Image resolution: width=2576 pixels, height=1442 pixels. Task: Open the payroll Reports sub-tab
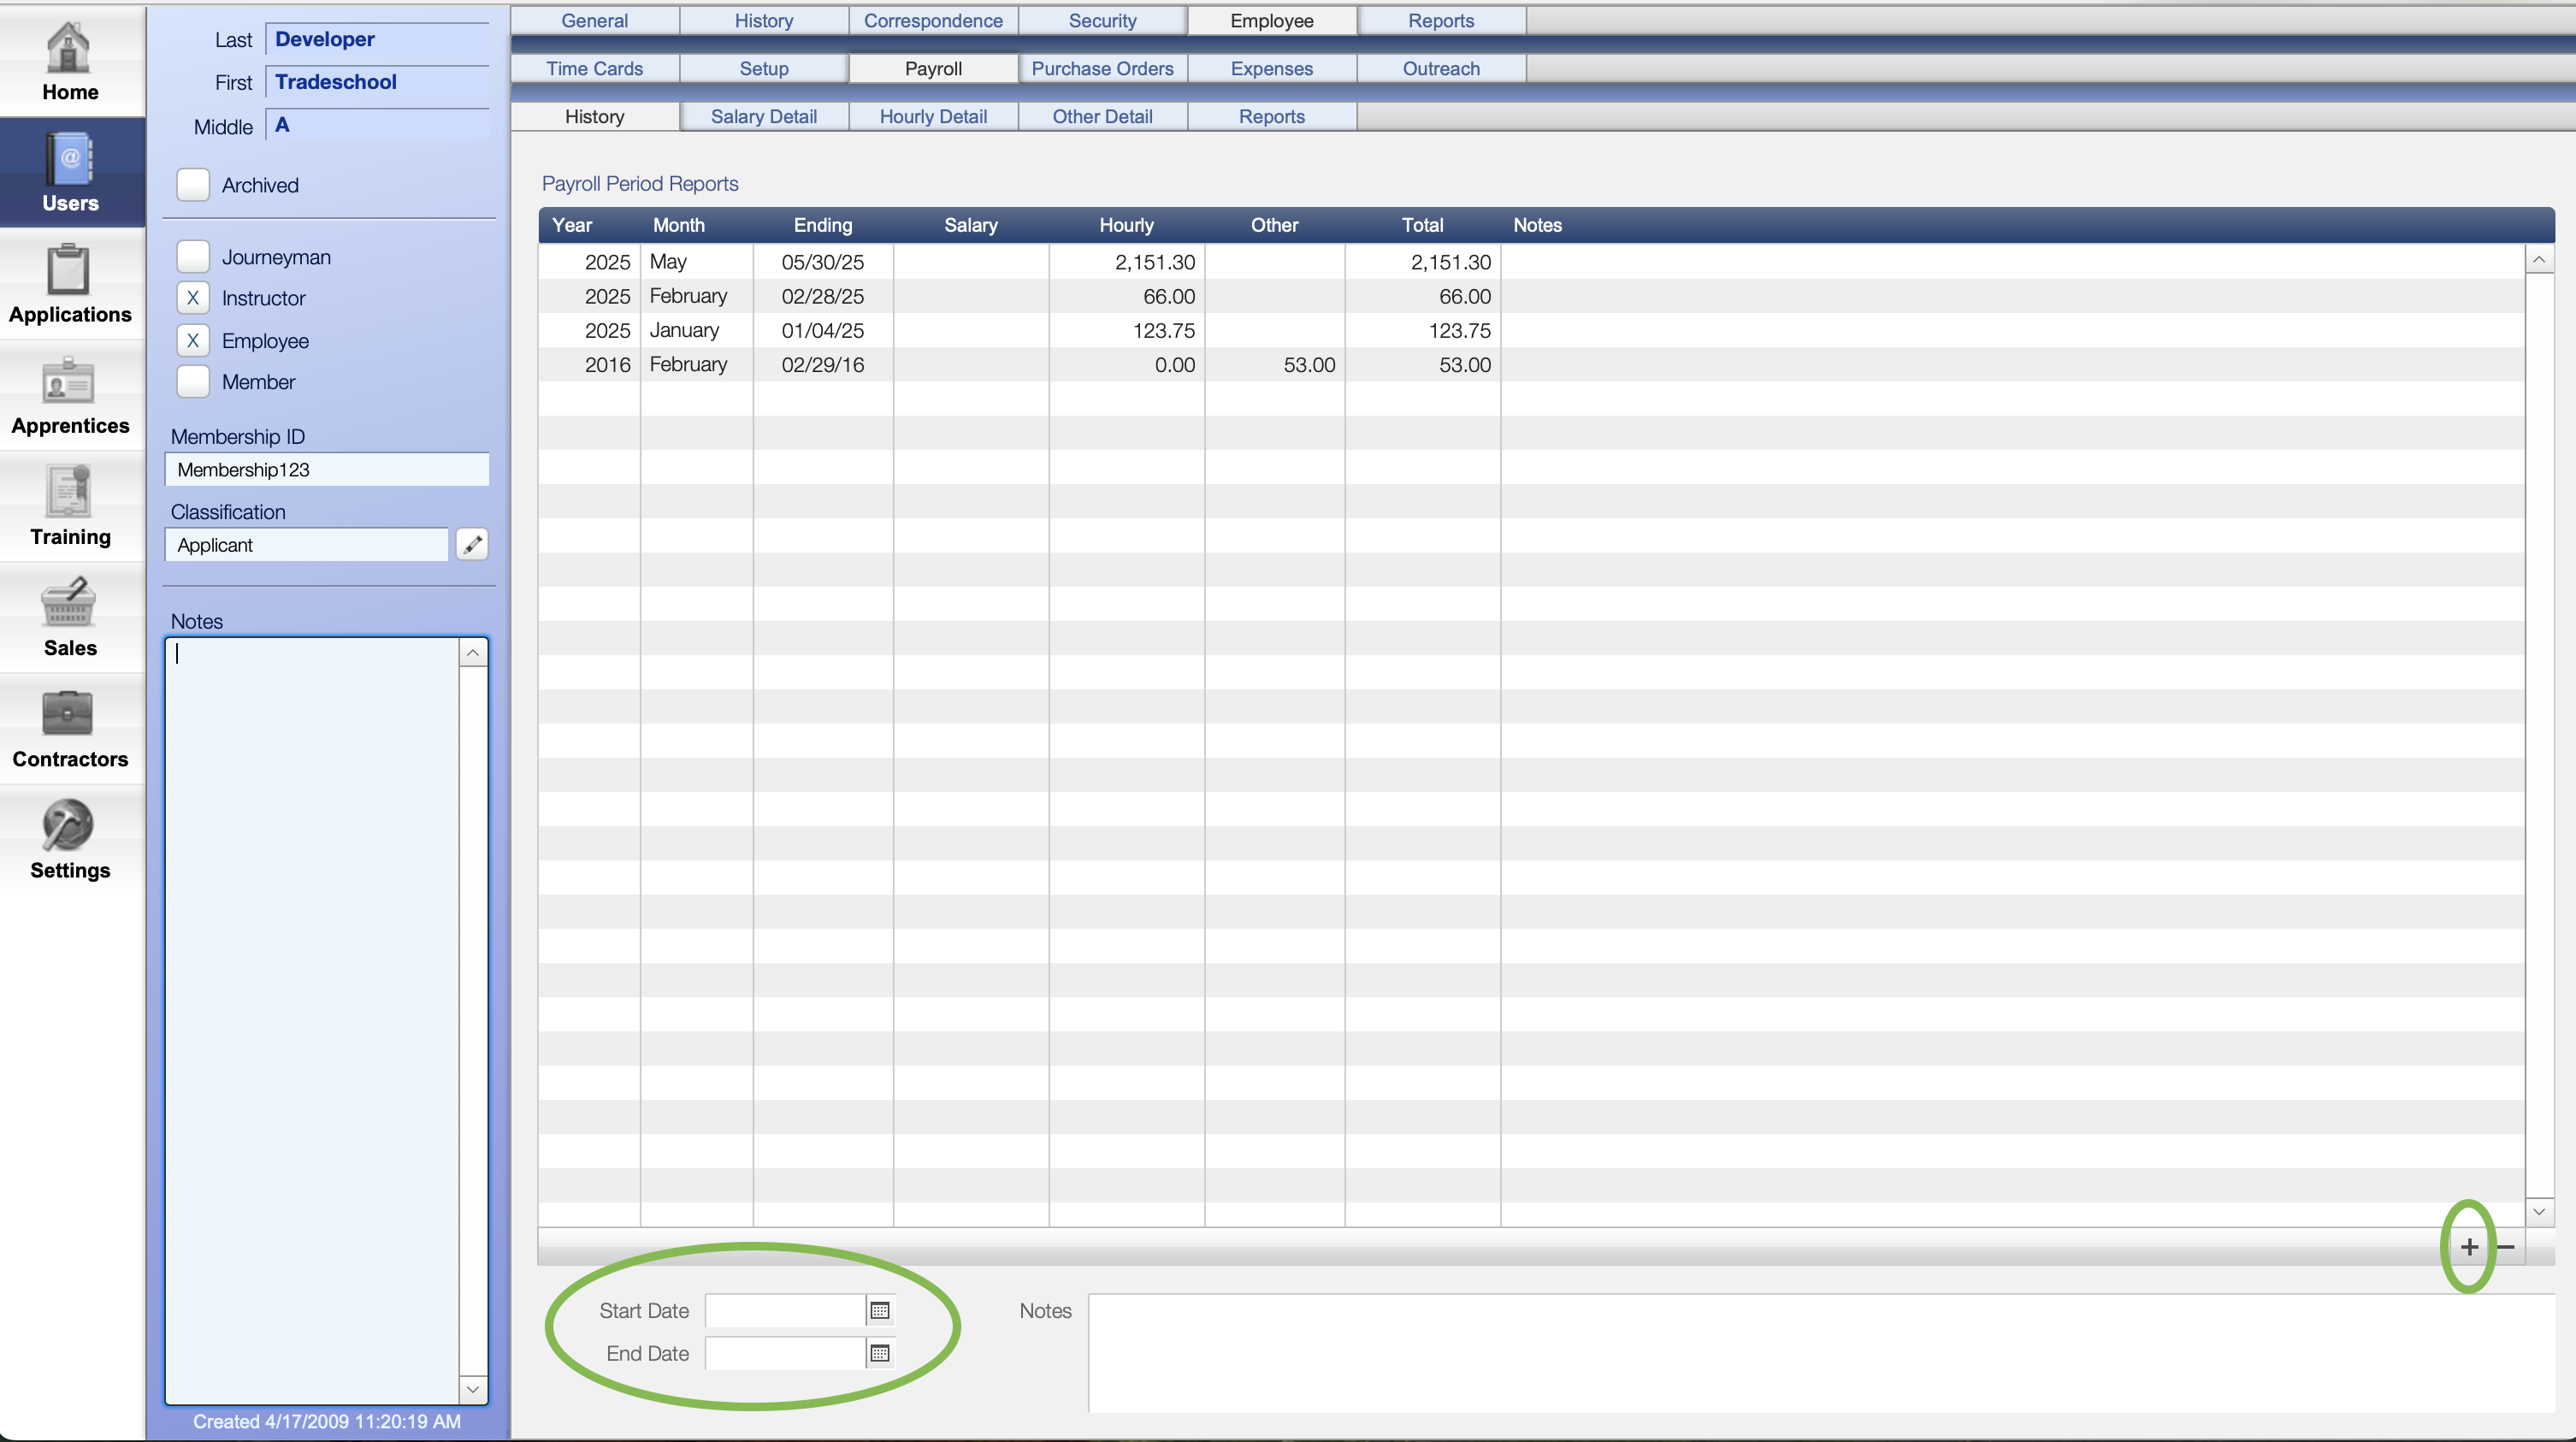1272,117
